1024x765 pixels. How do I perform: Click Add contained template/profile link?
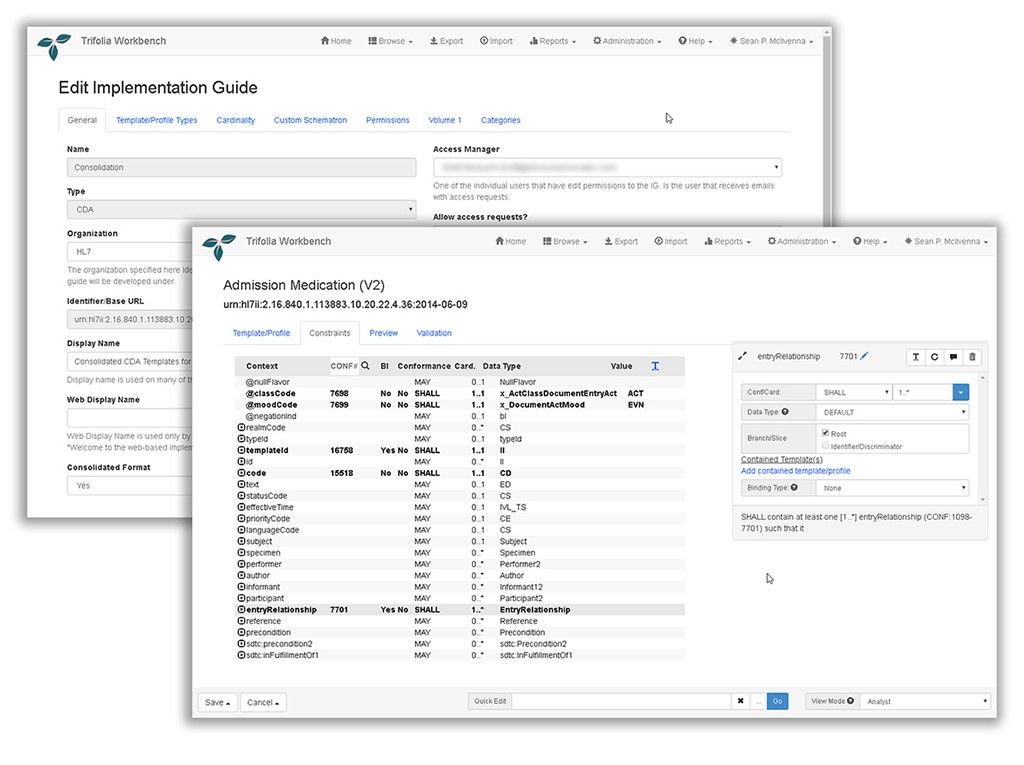795,470
